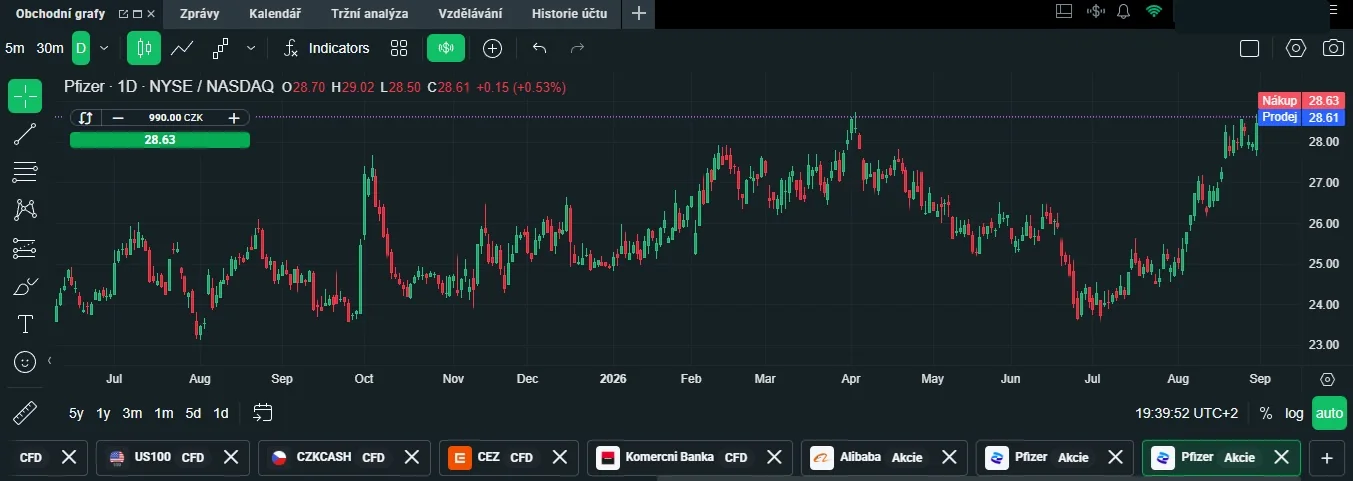This screenshot has width=1353, height=481.
Task: Set chart range to 5y
Action: click(77, 413)
